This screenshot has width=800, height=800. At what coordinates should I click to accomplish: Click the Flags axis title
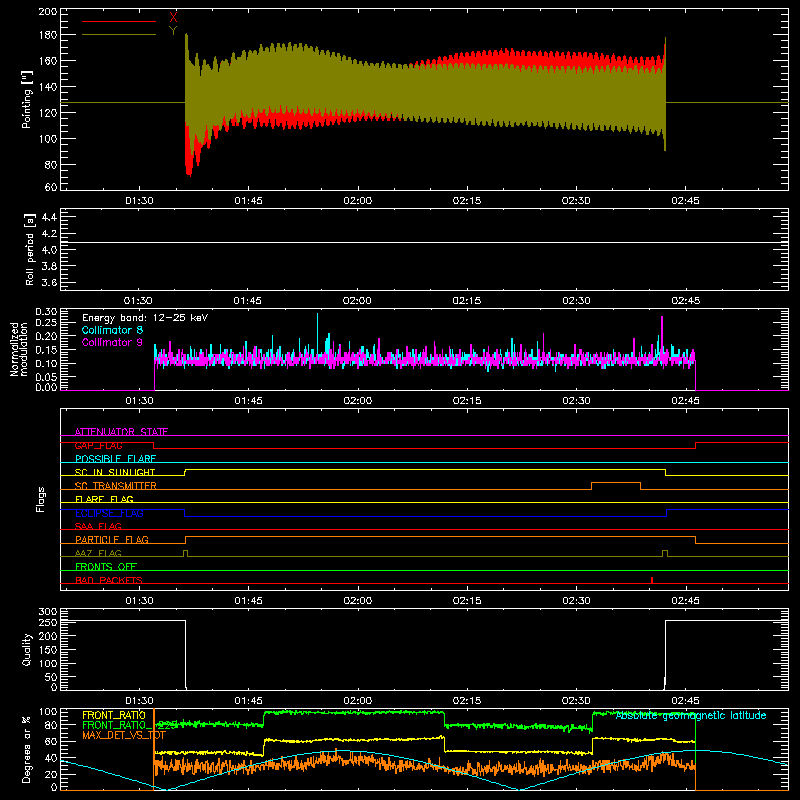(x=40, y=499)
